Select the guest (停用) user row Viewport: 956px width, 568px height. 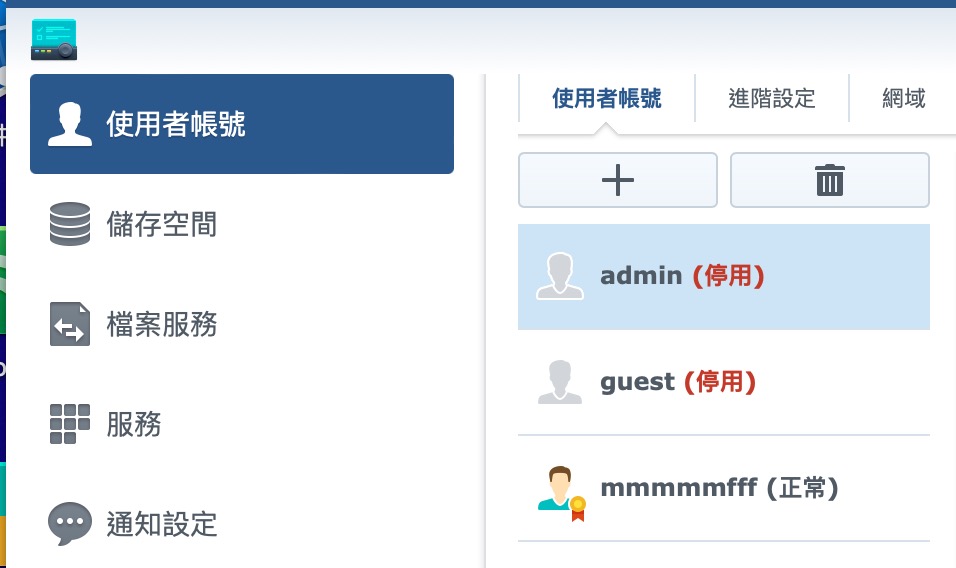click(x=724, y=382)
